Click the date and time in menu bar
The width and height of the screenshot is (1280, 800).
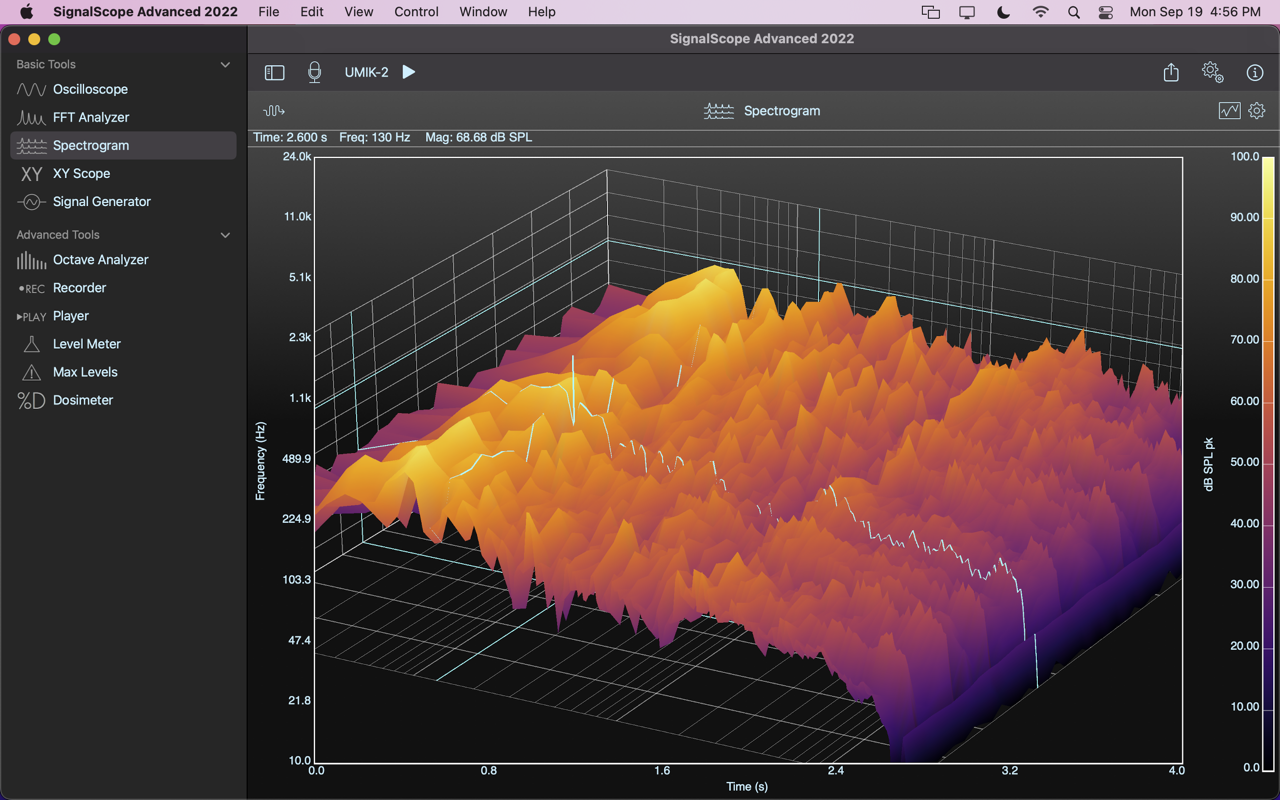pos(1195,12)
